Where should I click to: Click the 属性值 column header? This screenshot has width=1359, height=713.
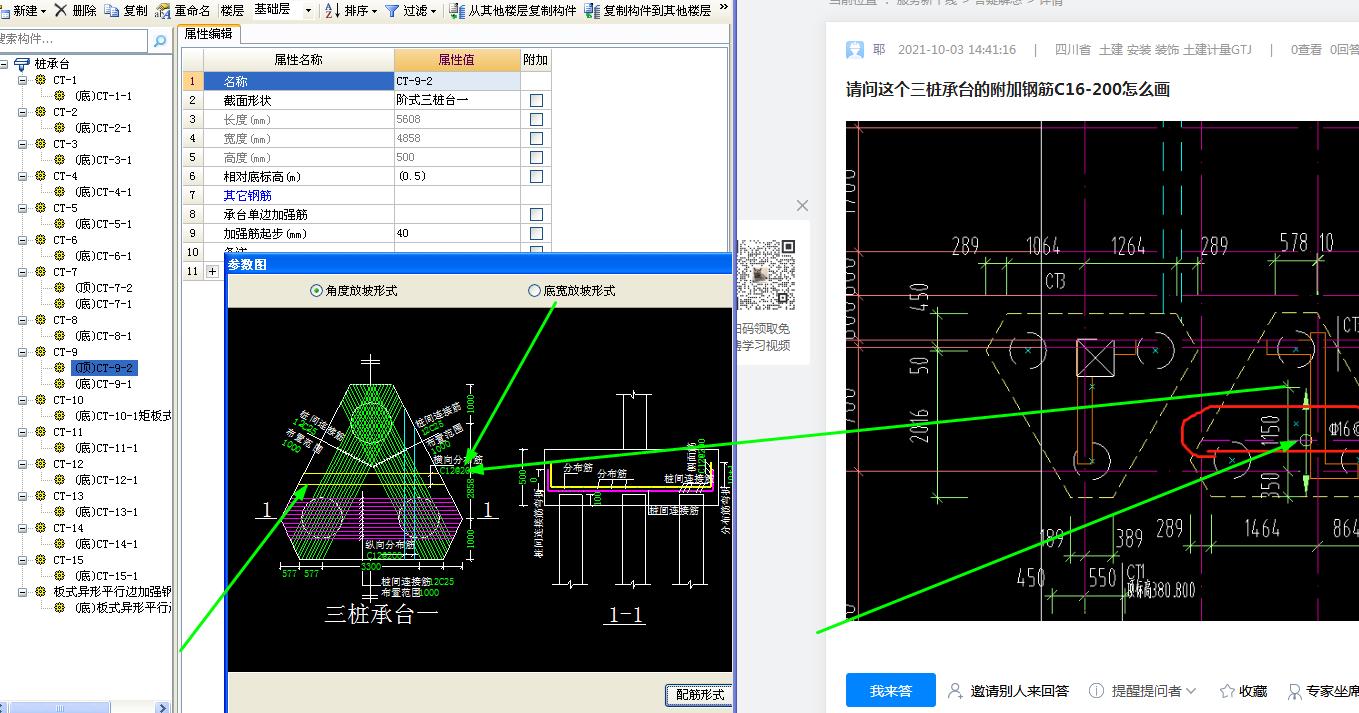457,60
